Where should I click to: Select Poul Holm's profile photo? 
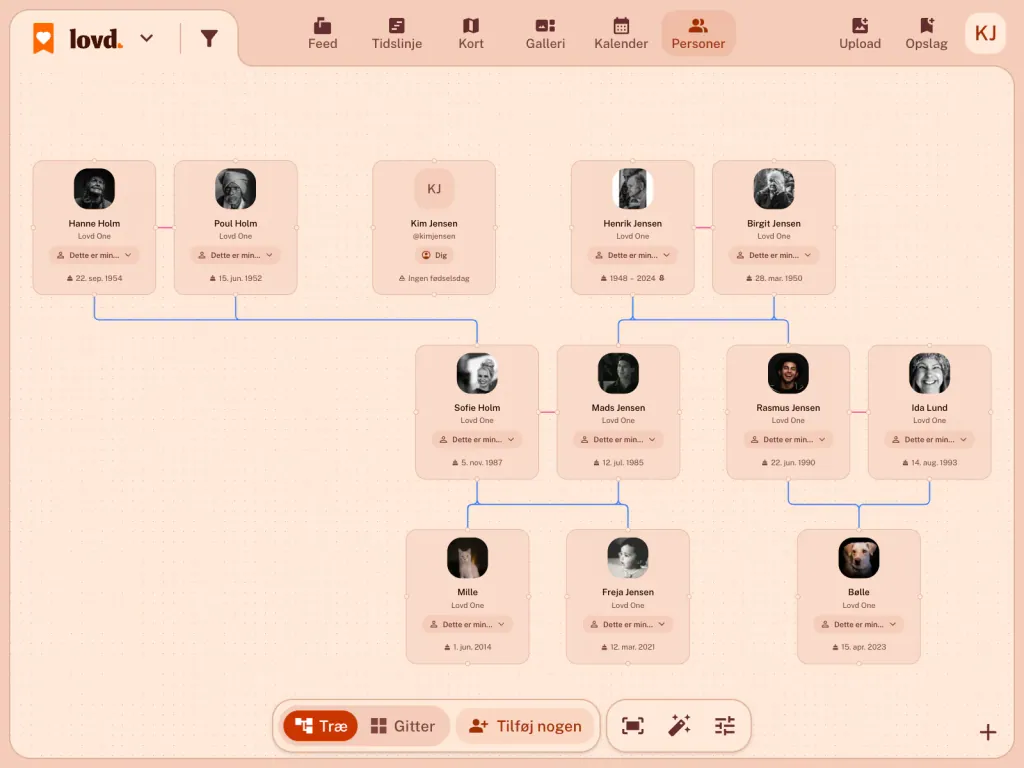236,189
